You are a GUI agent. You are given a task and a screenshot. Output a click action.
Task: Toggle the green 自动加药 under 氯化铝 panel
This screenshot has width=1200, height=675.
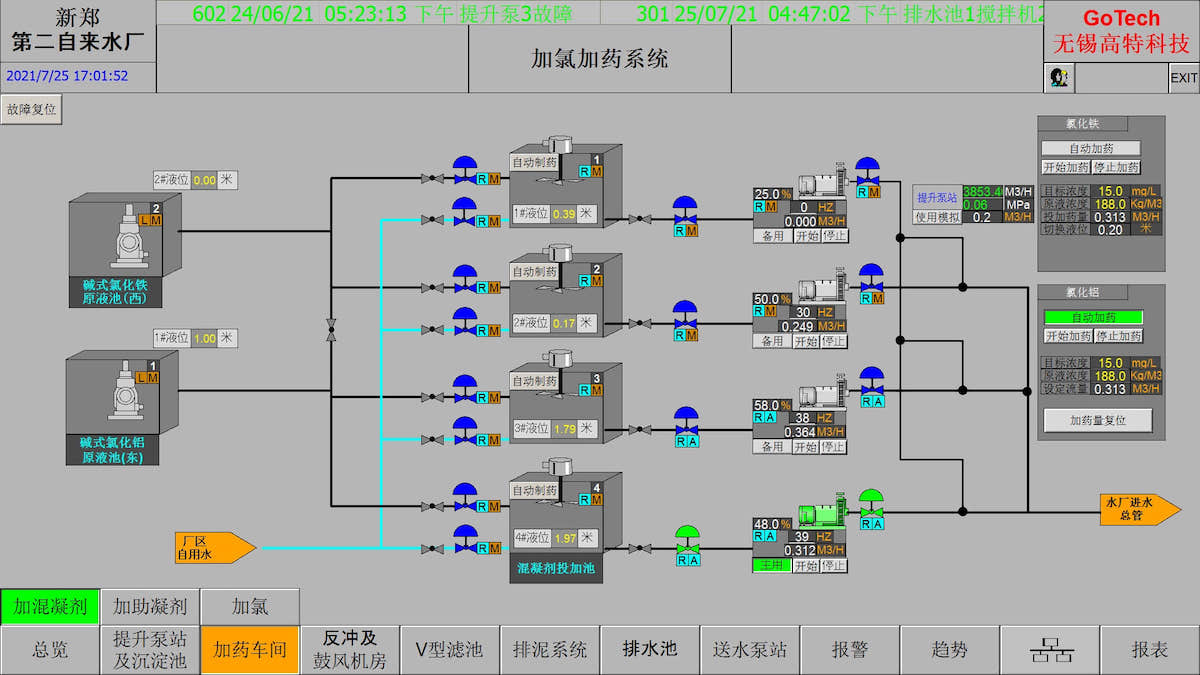click(x=1091, y=317)
